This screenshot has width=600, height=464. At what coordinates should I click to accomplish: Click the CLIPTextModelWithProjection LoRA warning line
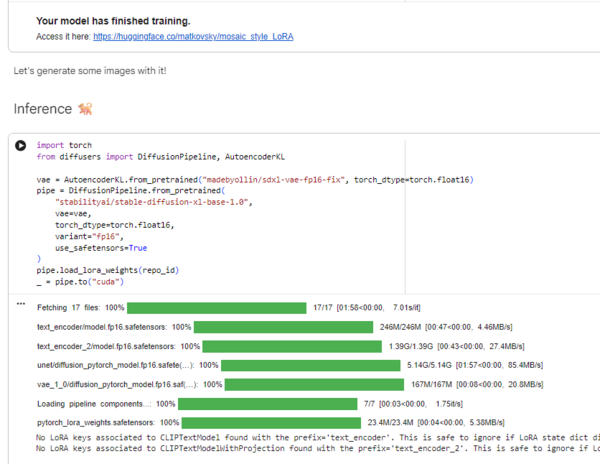[x=300, y=448]
